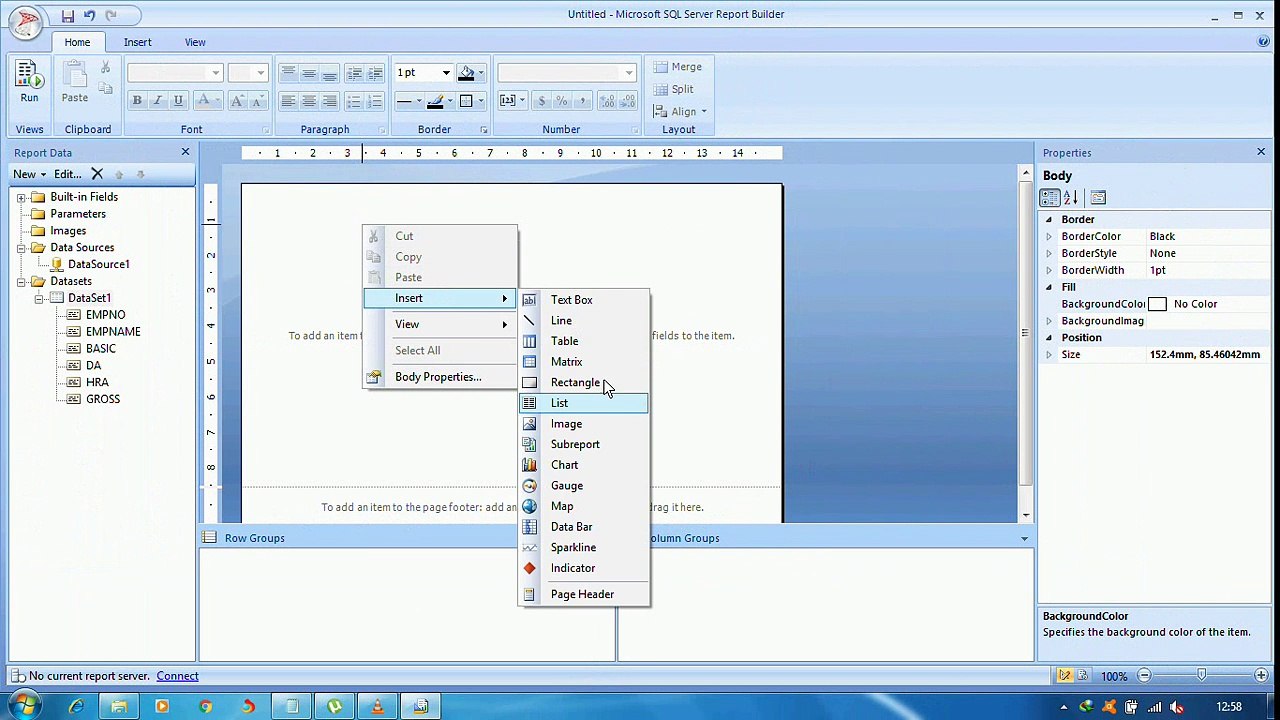Choose Table from Insert submenu

584,341
